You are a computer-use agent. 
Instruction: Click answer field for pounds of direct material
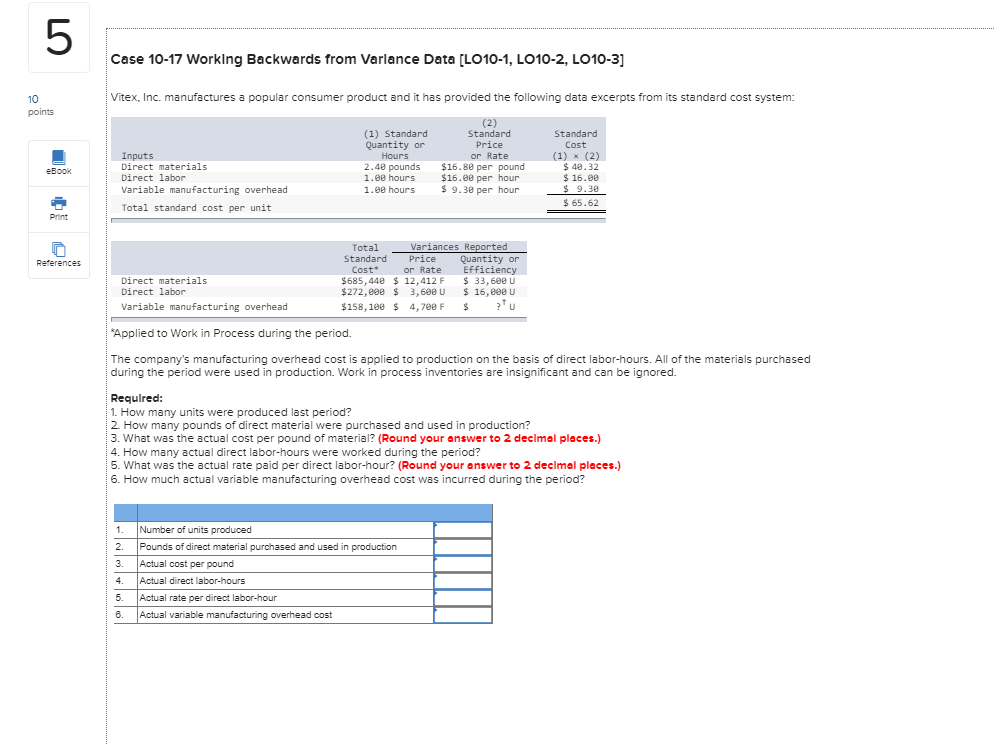click(462, 547)
